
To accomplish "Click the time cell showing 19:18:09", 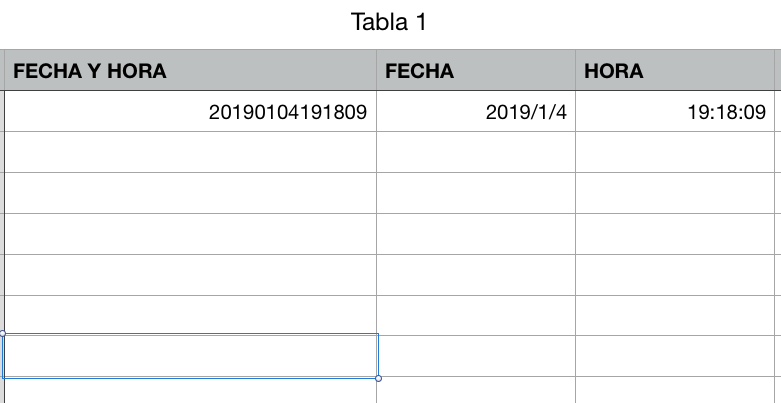I will 675,112.
